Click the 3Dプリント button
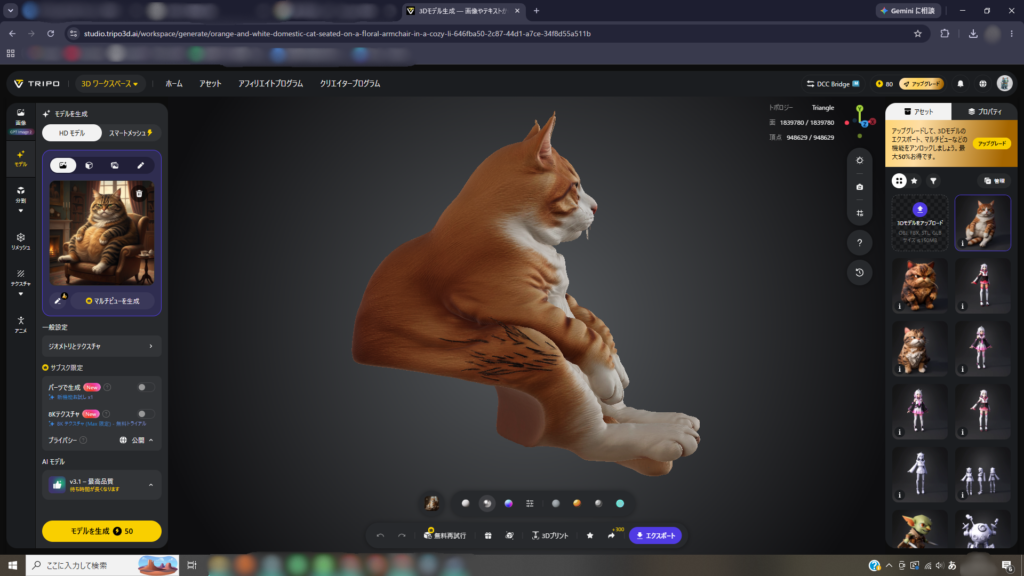Image resolution: width=1024 pixels, height=576 pixels. (550, 536)
